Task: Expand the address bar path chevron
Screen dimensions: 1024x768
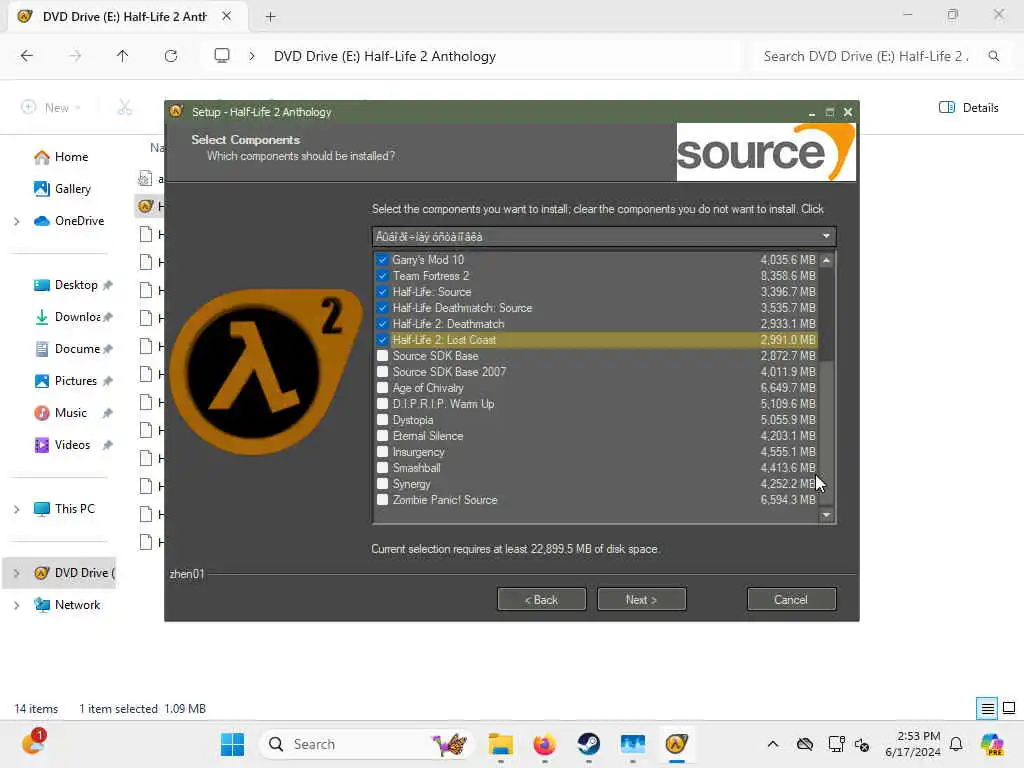Action: click(252, 56)
